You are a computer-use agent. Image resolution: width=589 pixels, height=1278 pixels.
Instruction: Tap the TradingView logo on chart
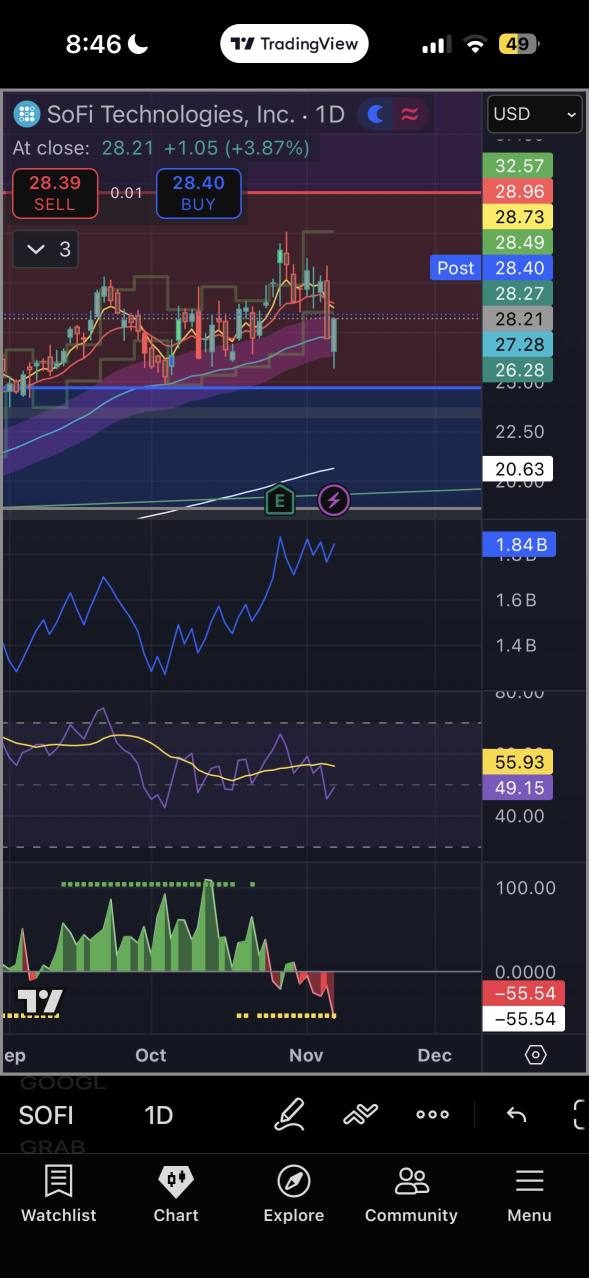coord(40,1001)
